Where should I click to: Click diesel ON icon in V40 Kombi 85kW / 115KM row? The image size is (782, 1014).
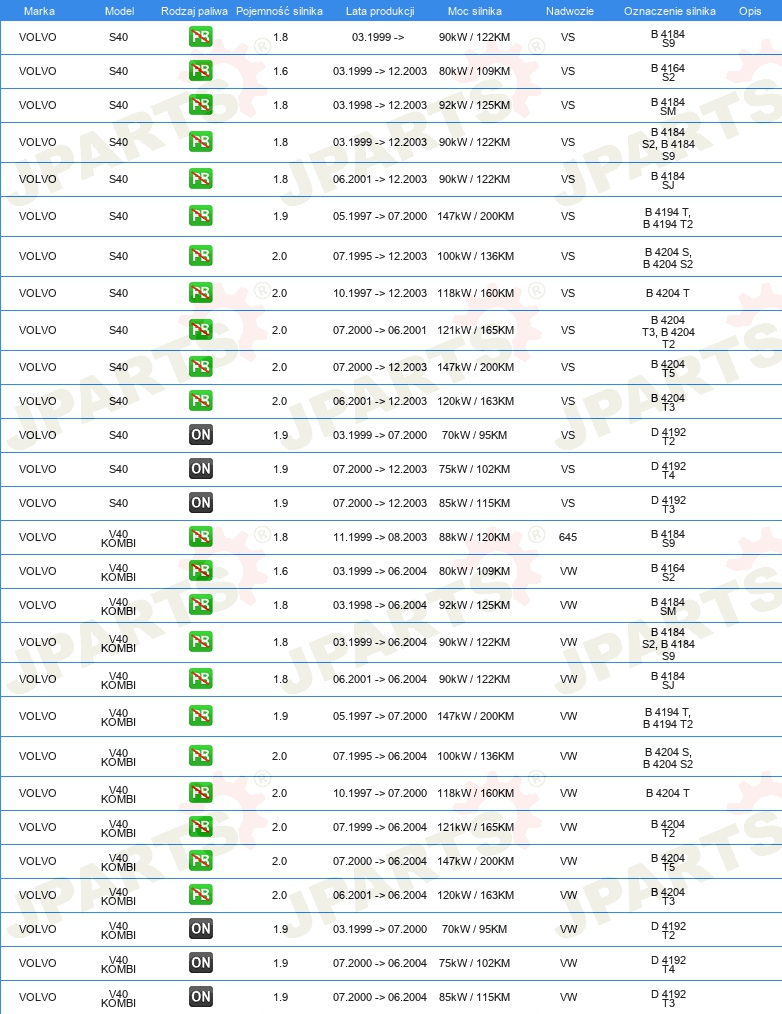click(201, 997)
